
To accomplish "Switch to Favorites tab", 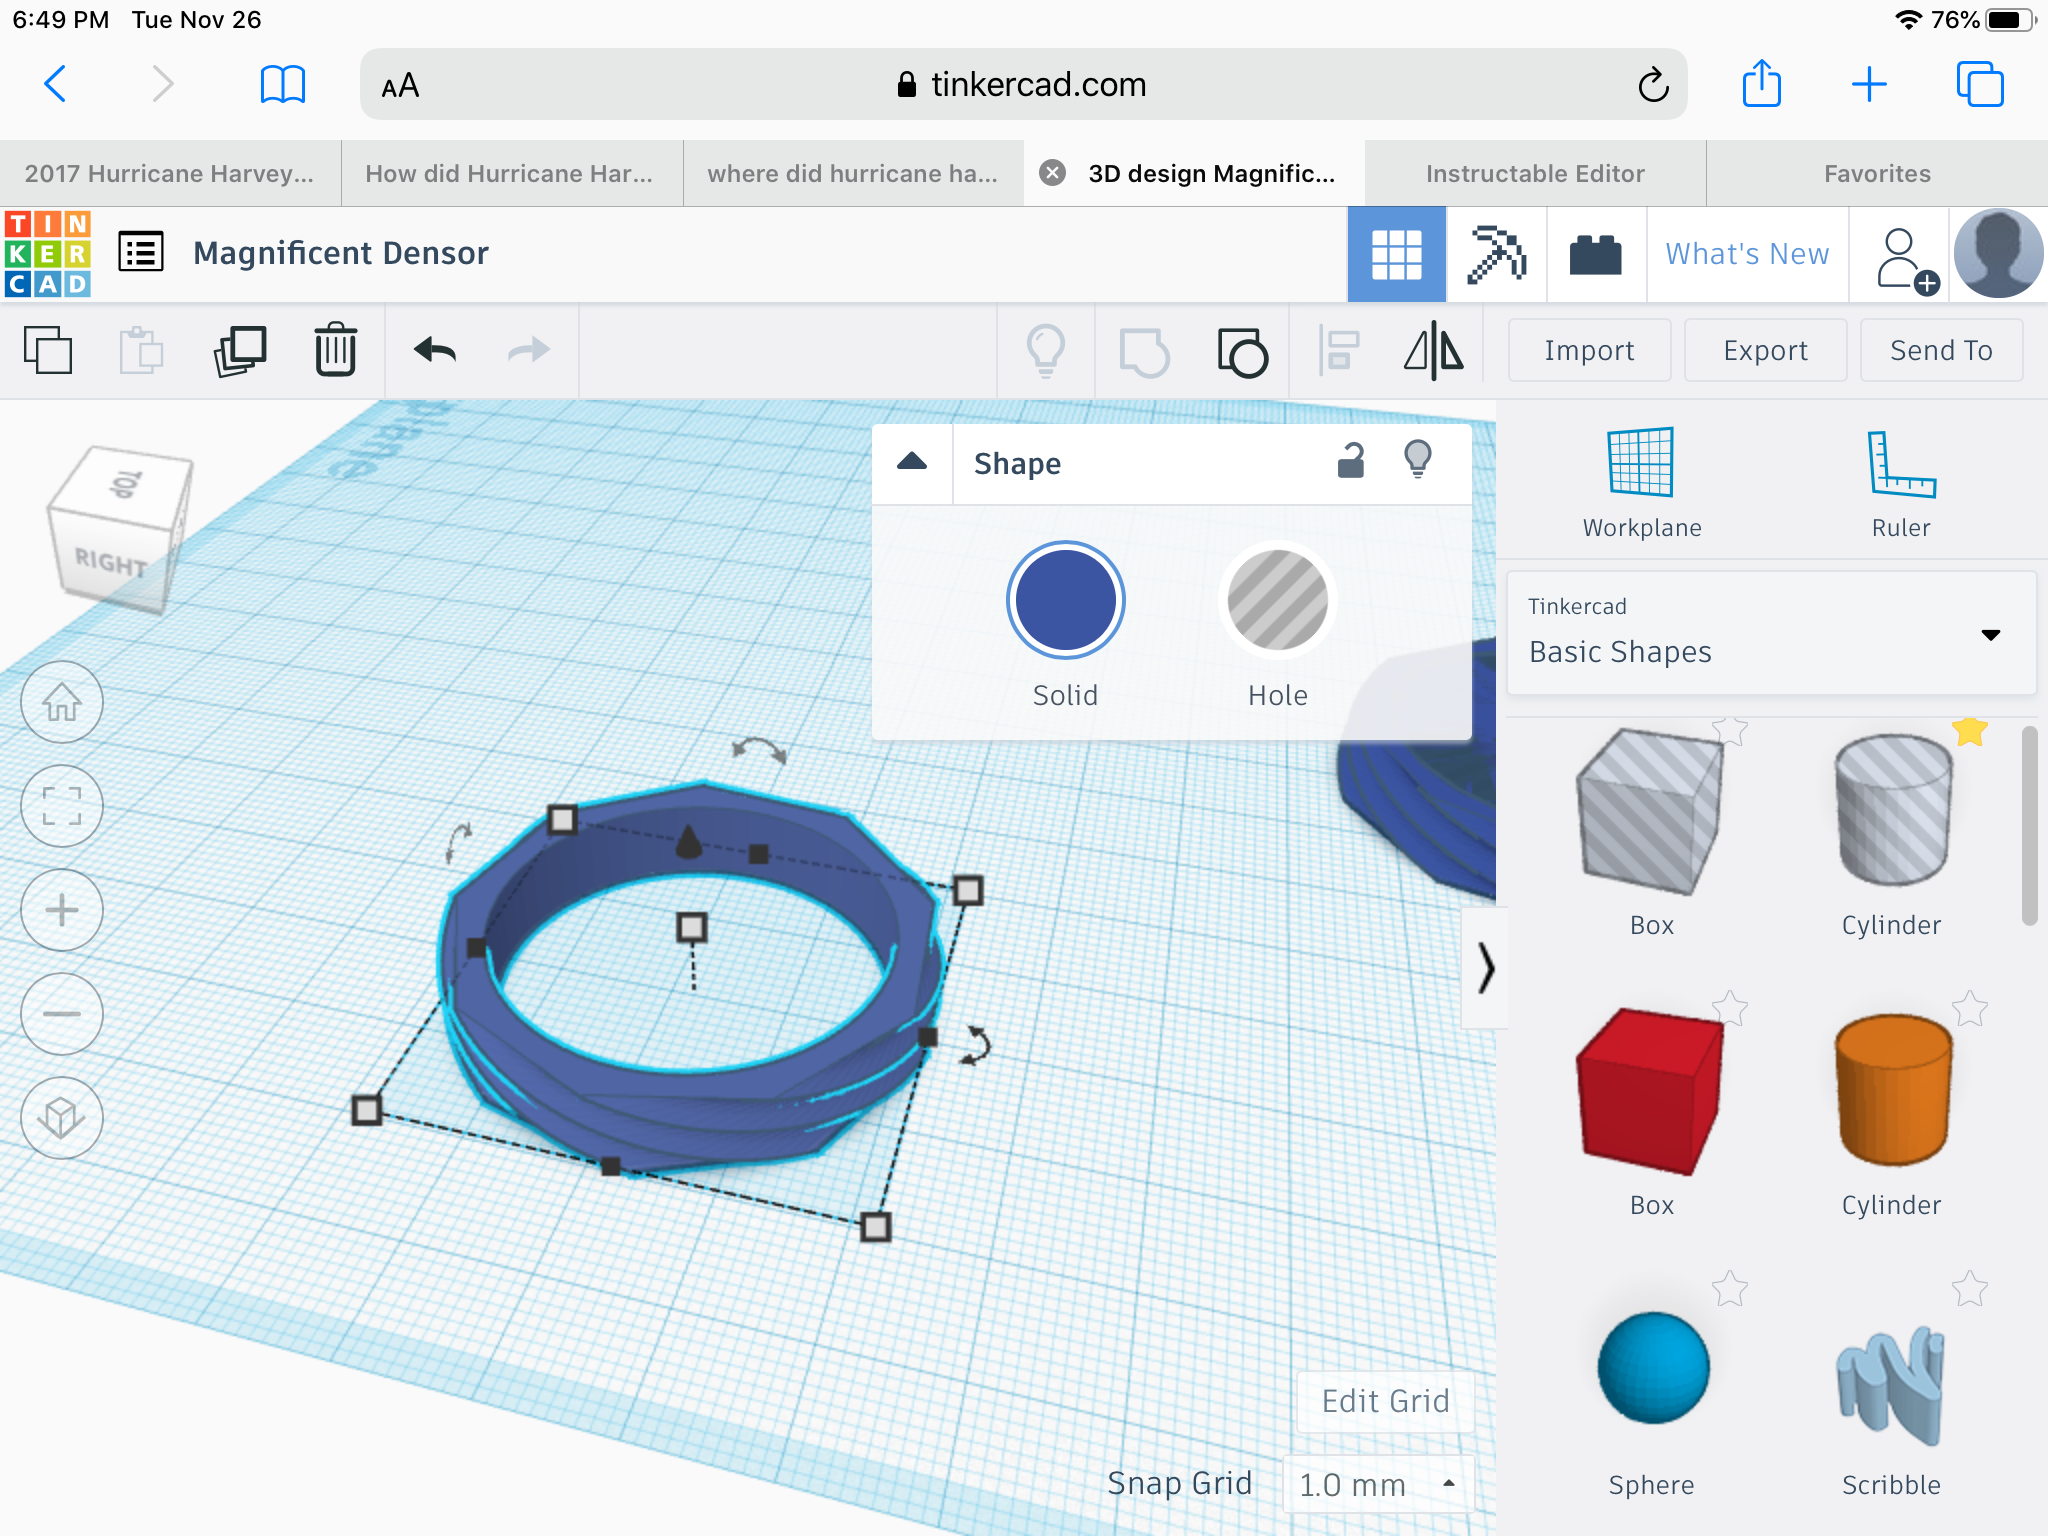I will tap(1877, 174).
